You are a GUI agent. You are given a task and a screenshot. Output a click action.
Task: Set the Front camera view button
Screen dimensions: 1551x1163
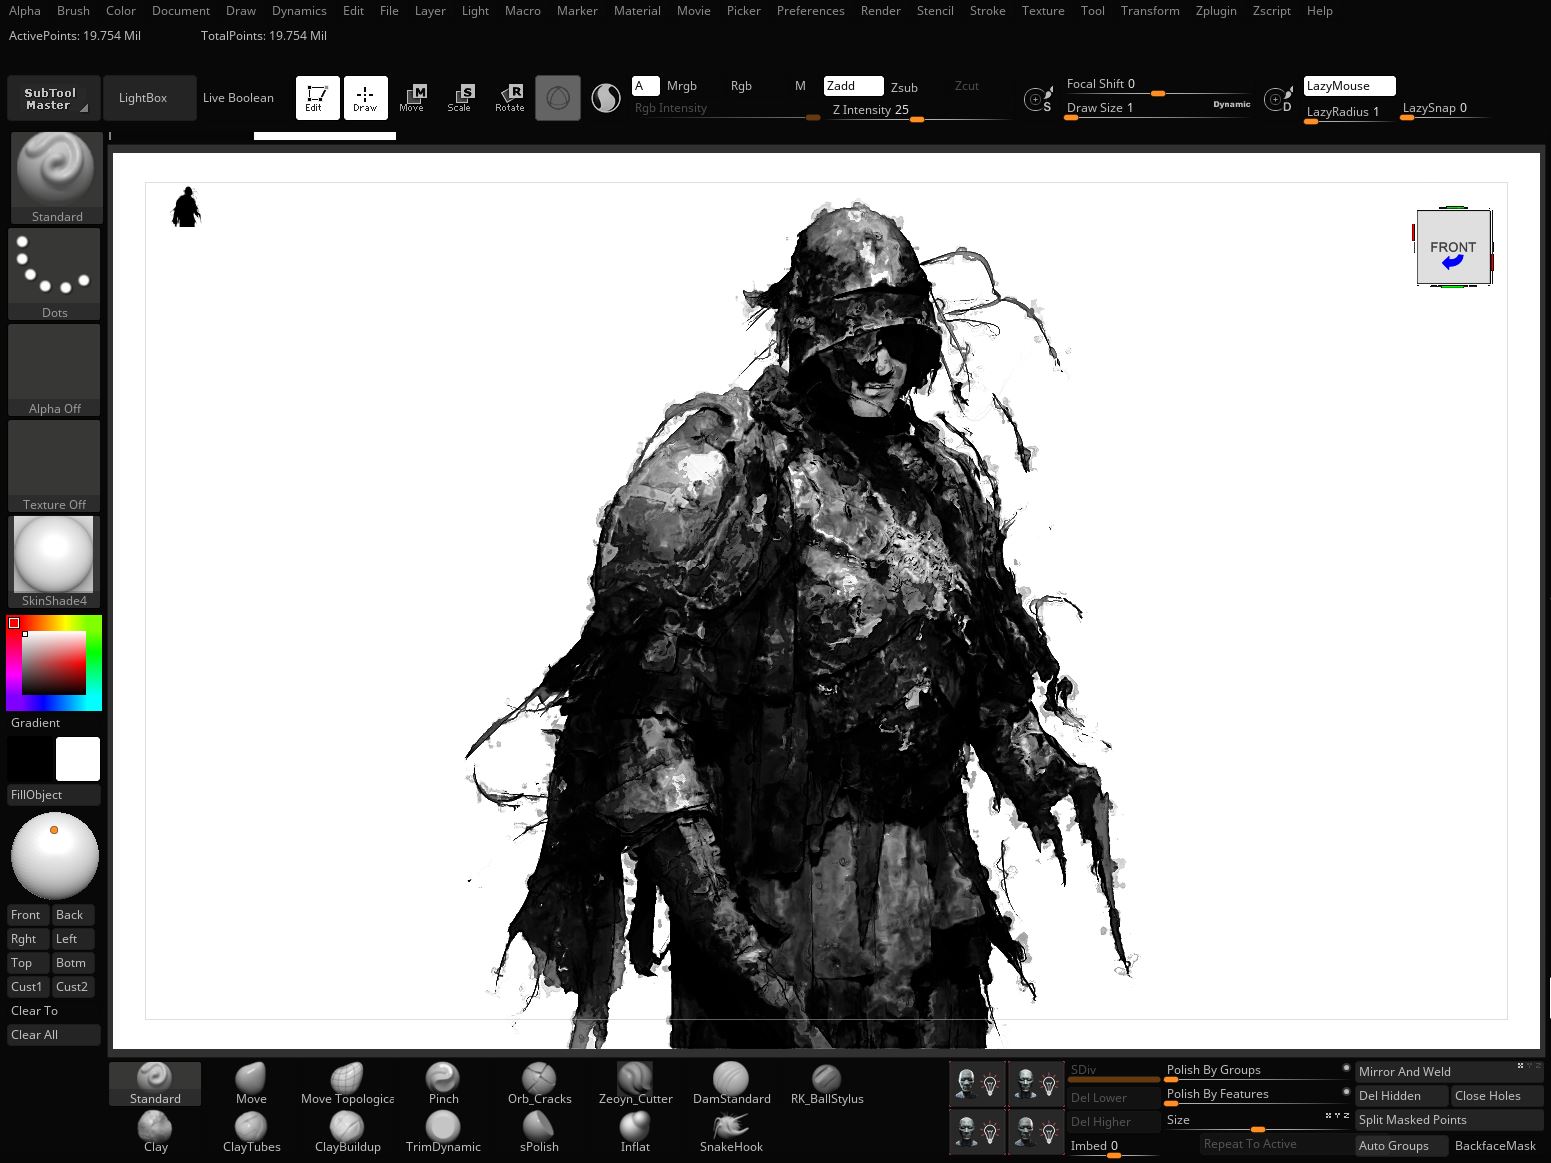click(x=25, y=914)
